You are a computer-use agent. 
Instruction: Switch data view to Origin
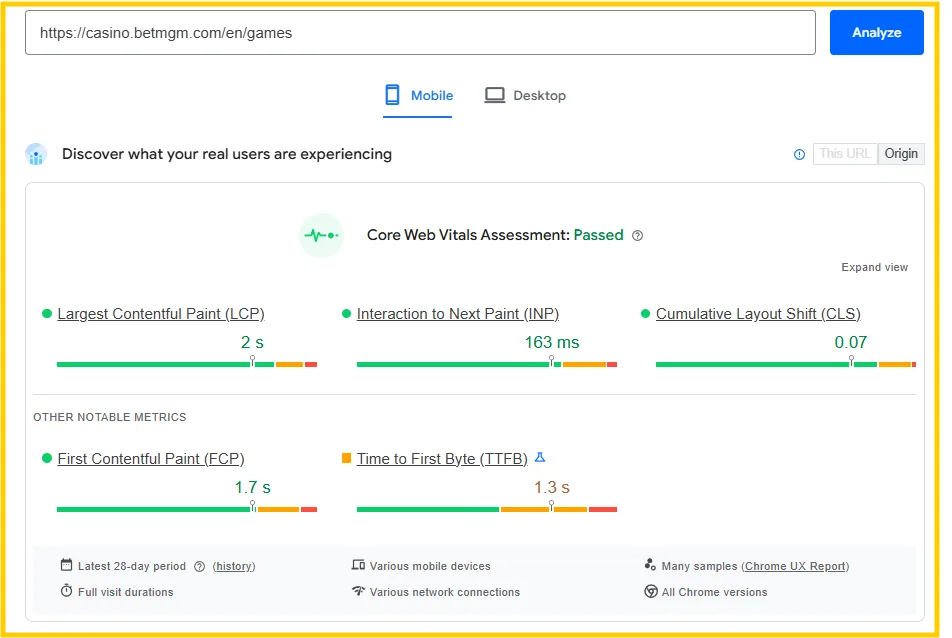point(901,154)
